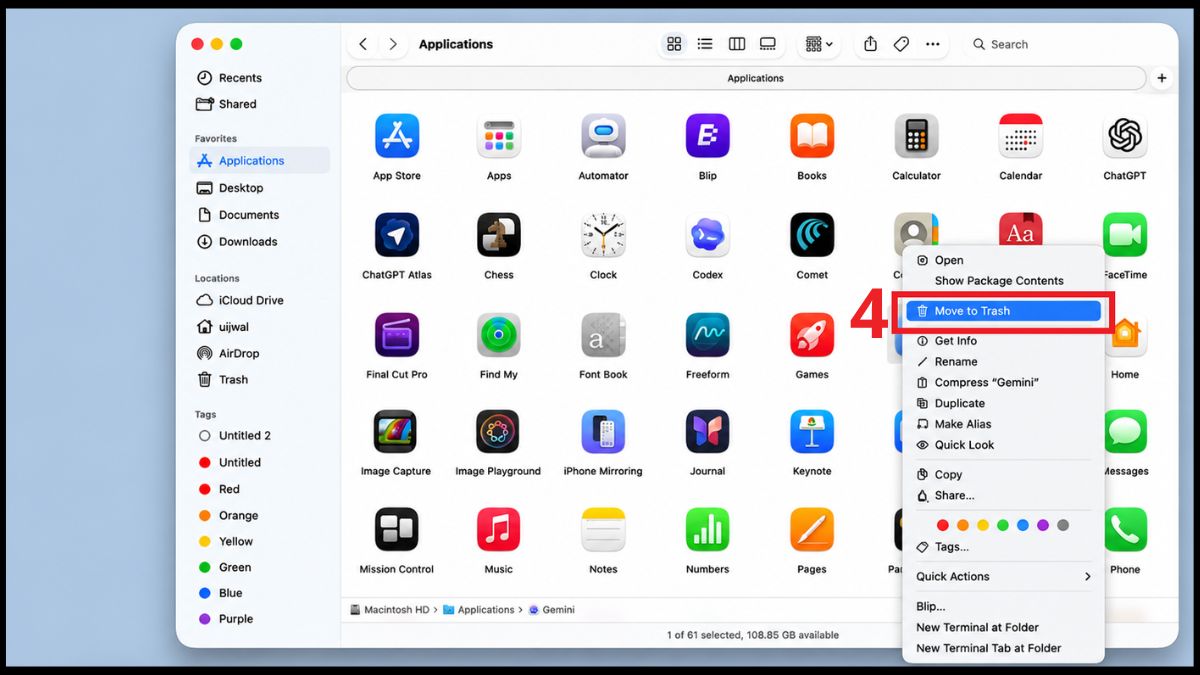The height and width of the screenshot is (675, 1200).
Task: Switch to gallery view in toolbar
Action: click(768, 44)
